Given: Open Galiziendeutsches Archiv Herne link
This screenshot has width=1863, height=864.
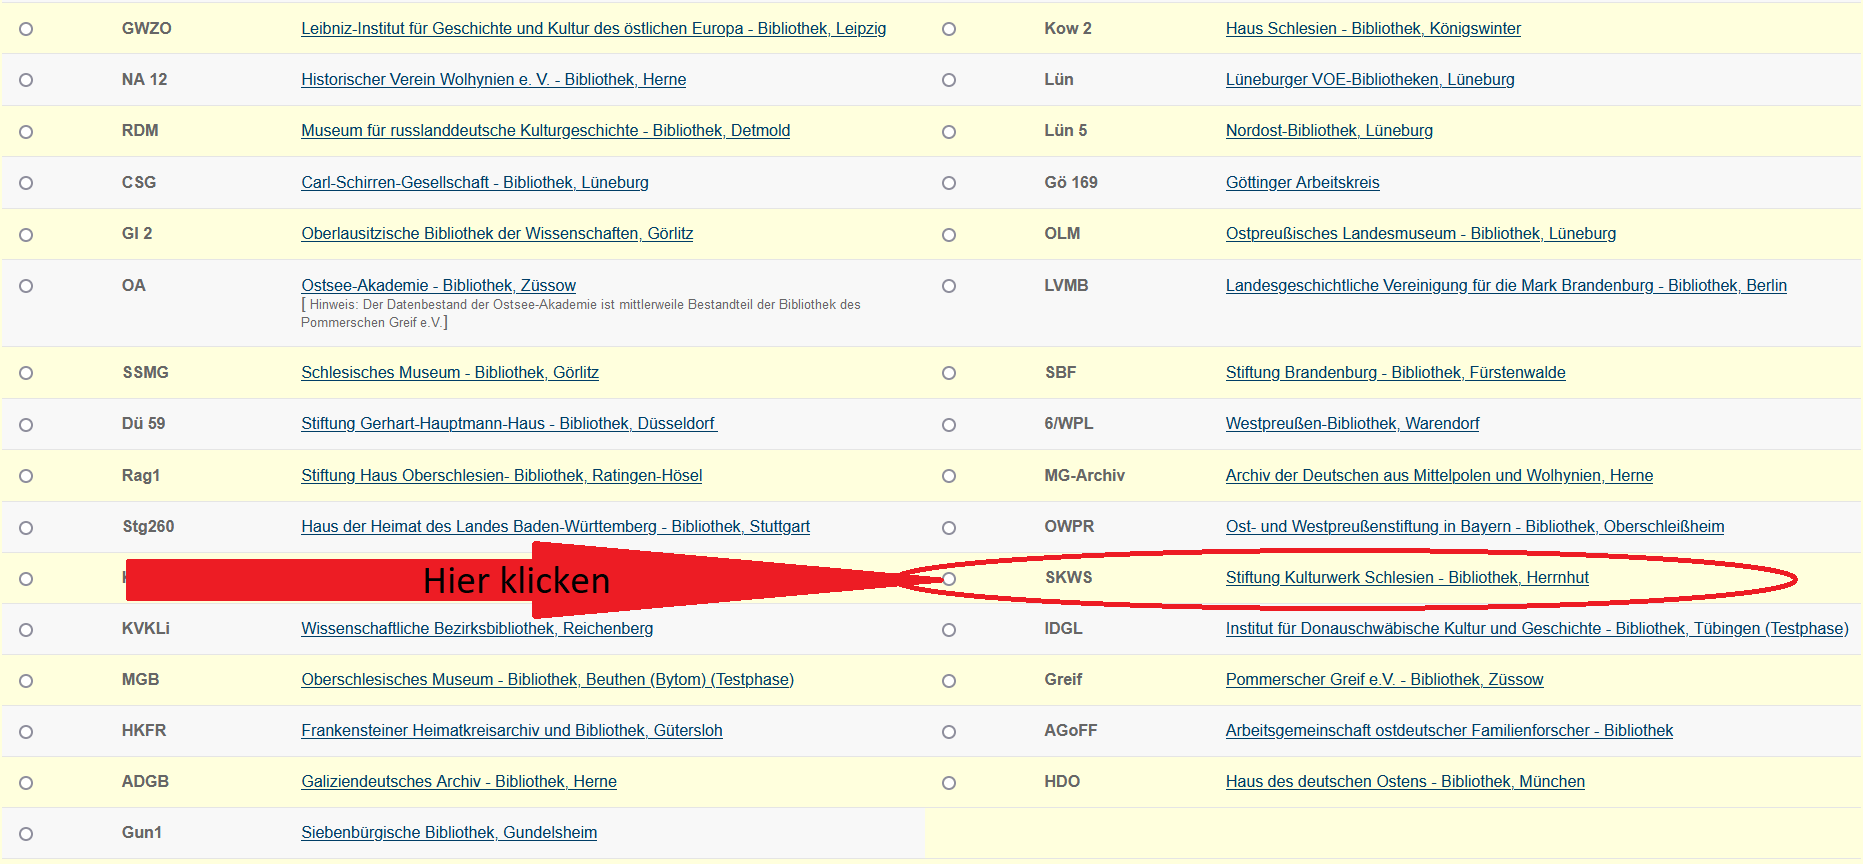Looking at the screenshot, I should (x=459, y=782).
